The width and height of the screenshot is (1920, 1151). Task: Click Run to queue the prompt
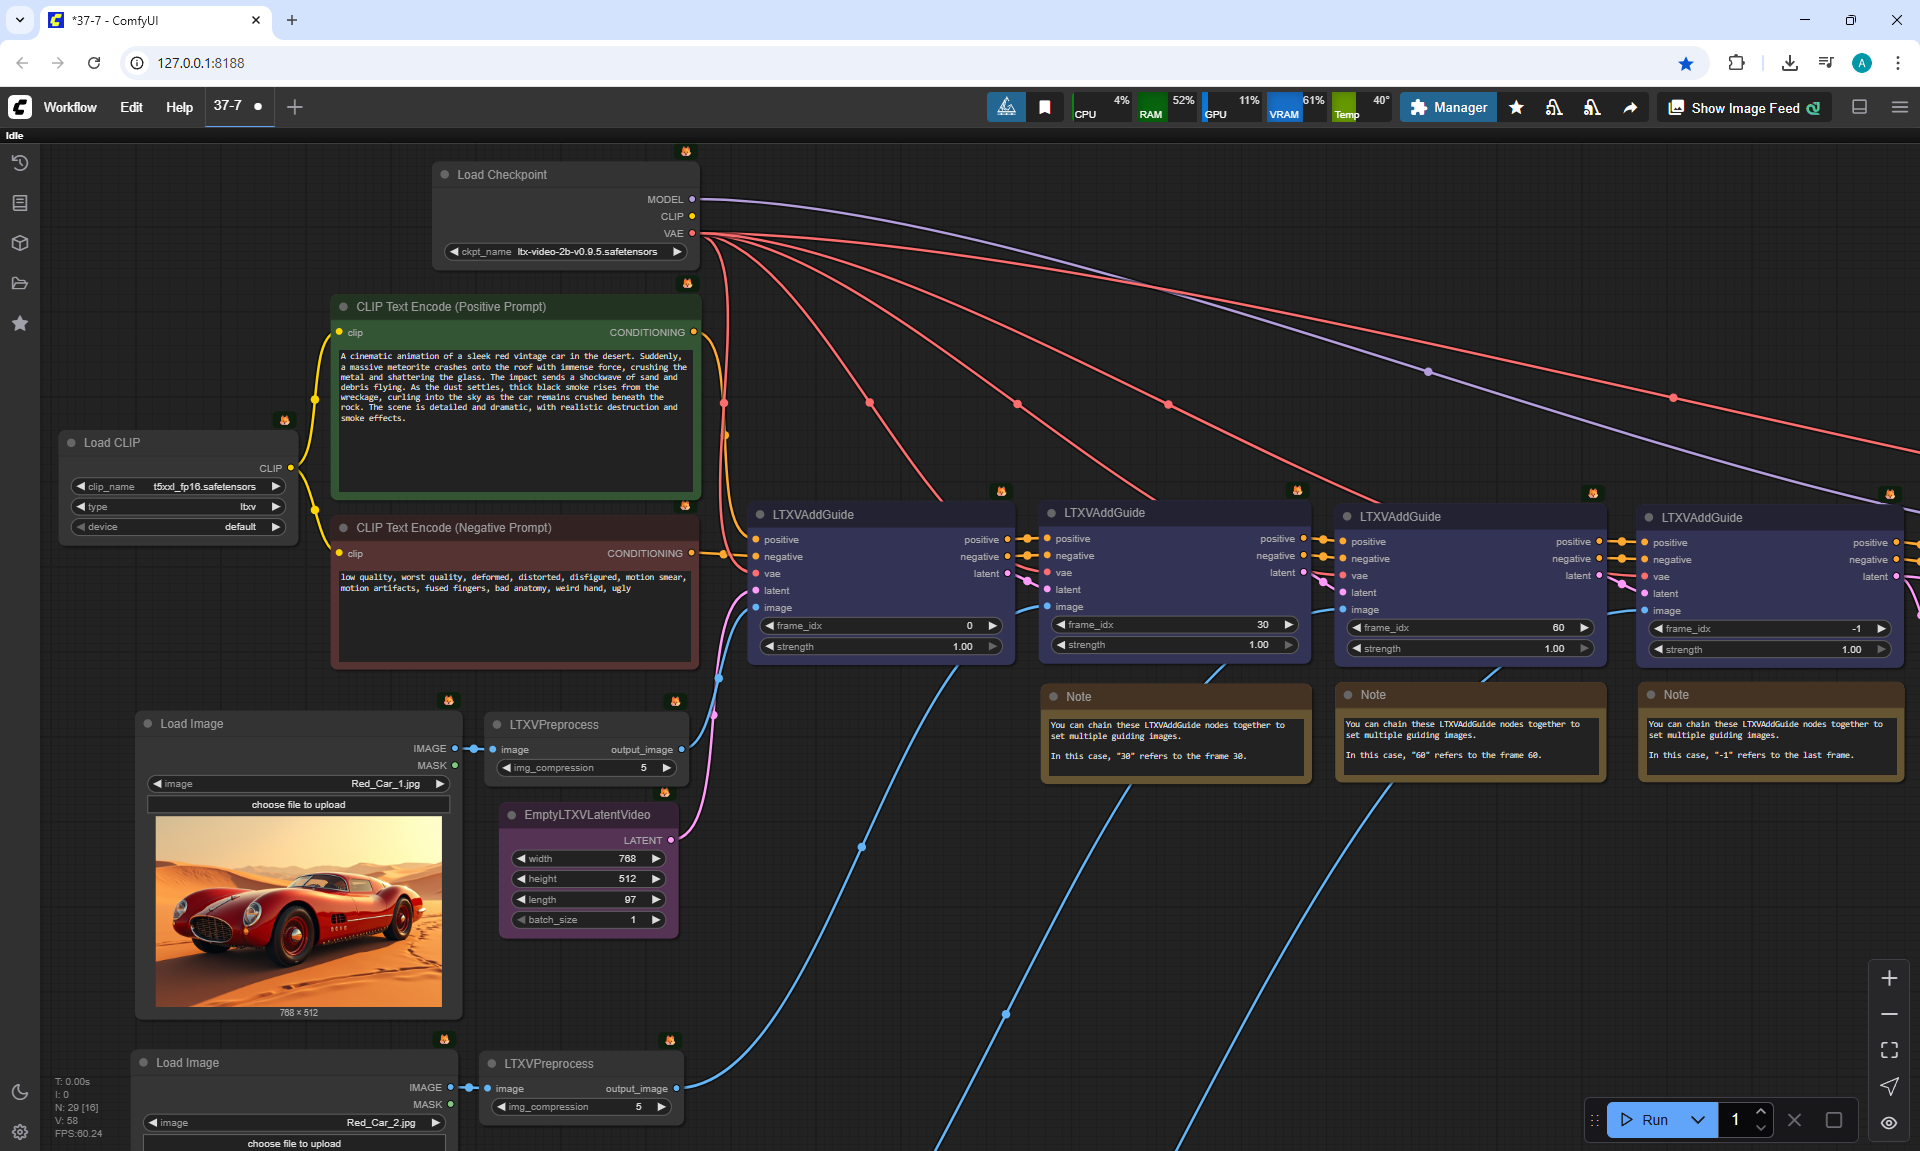(x=1645, y=1120)
